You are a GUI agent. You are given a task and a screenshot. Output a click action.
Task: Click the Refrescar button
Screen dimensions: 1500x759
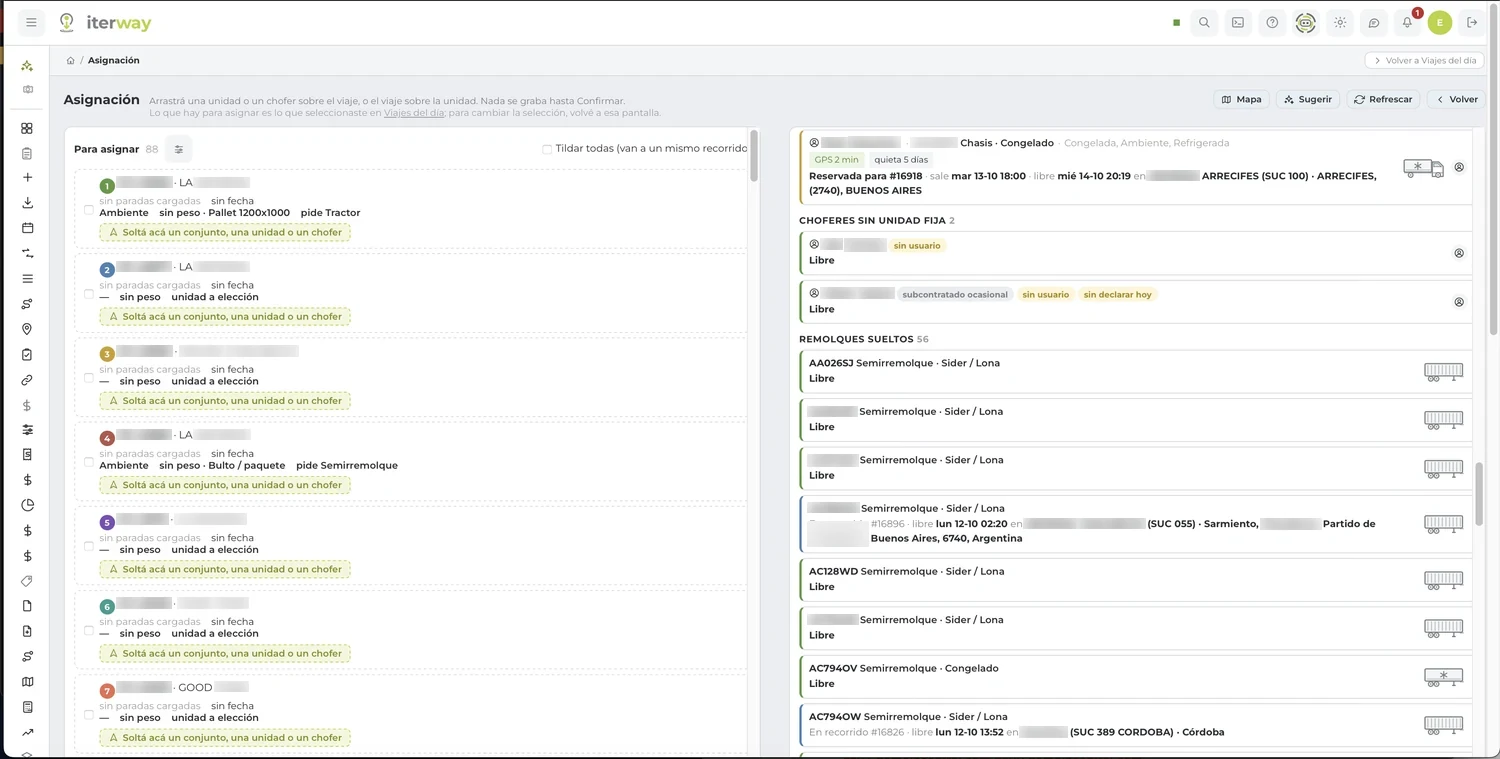tap(1383, 99)
